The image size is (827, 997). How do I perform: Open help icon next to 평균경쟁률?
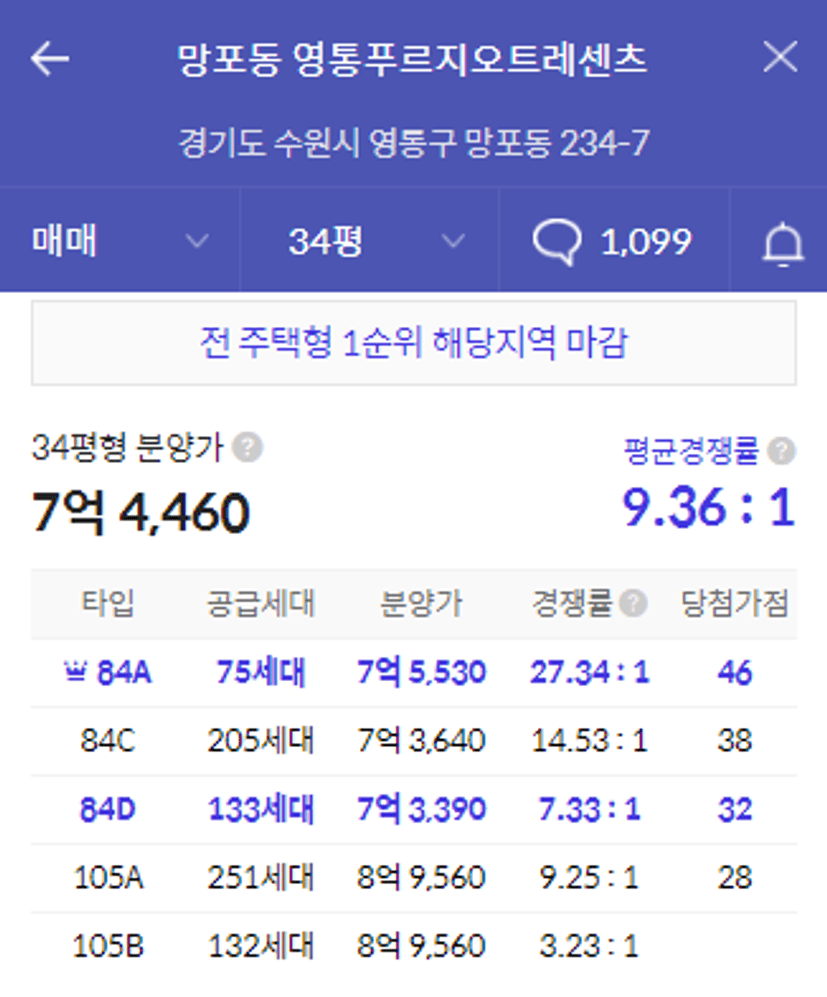[781, 451]
